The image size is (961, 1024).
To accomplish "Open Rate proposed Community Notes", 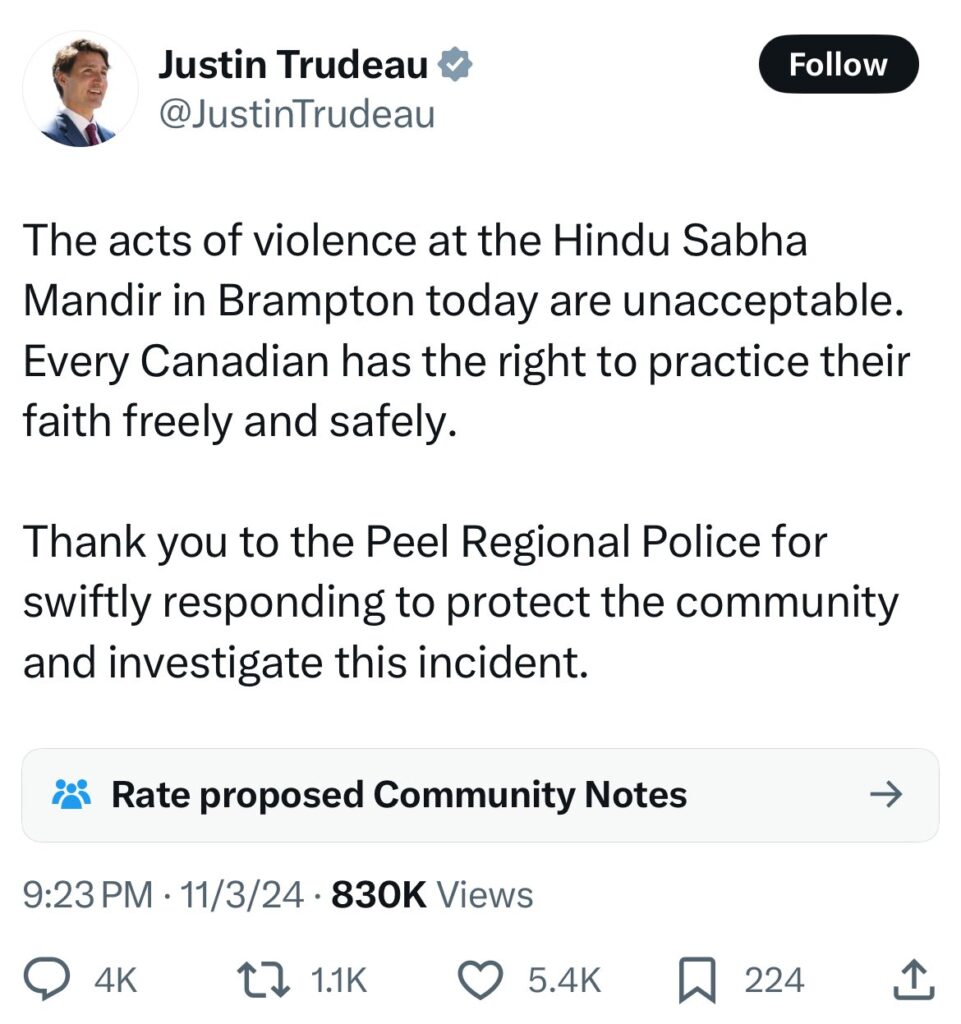I will [x=480, y=795].
